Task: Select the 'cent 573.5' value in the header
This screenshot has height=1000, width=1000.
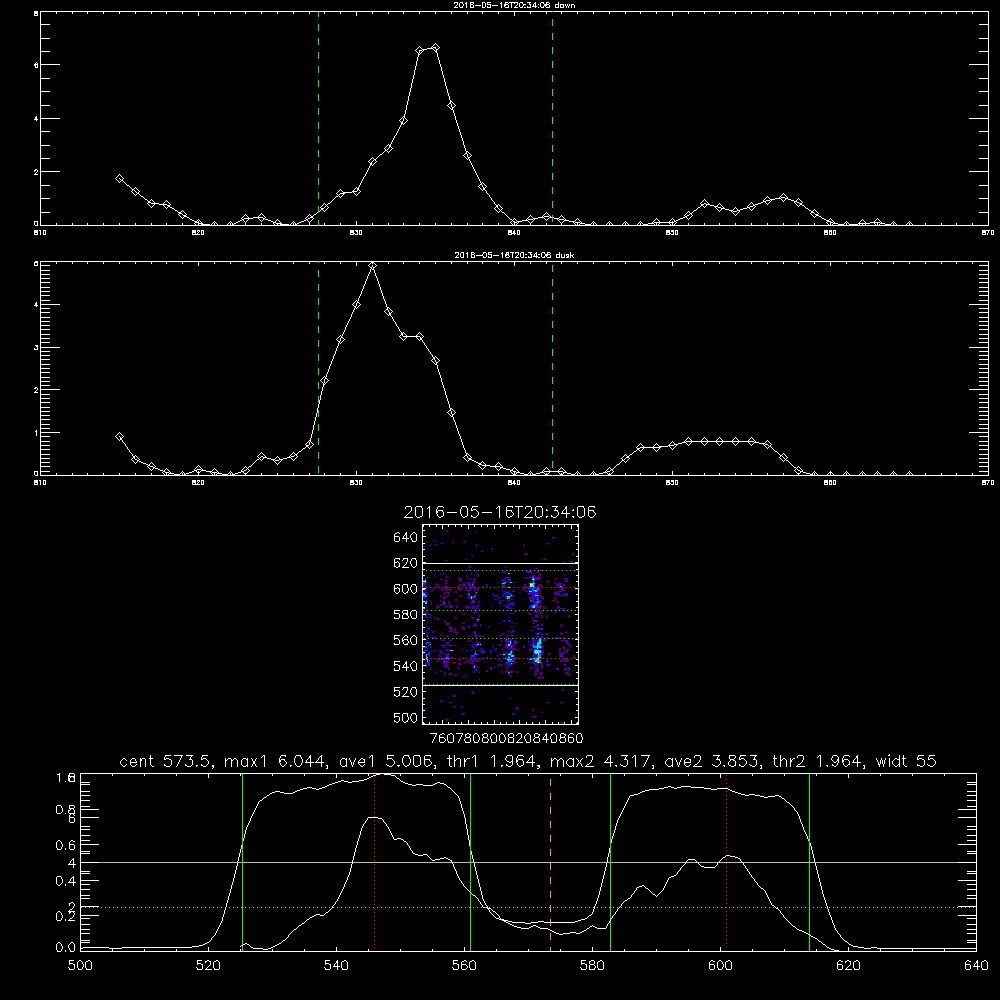Action: pos(166,761)
